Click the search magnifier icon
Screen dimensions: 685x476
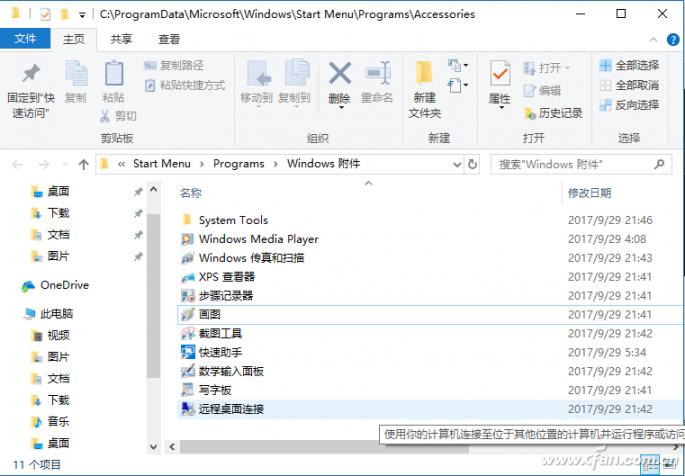pos(659,164)
